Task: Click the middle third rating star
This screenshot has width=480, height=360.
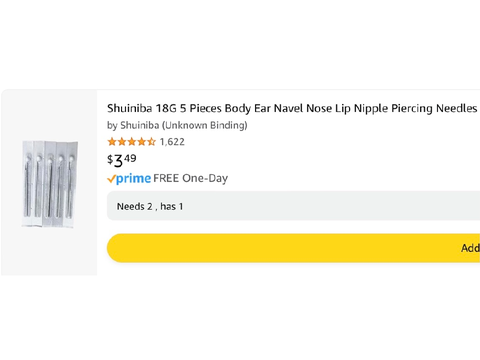Action: click(132, 142)
